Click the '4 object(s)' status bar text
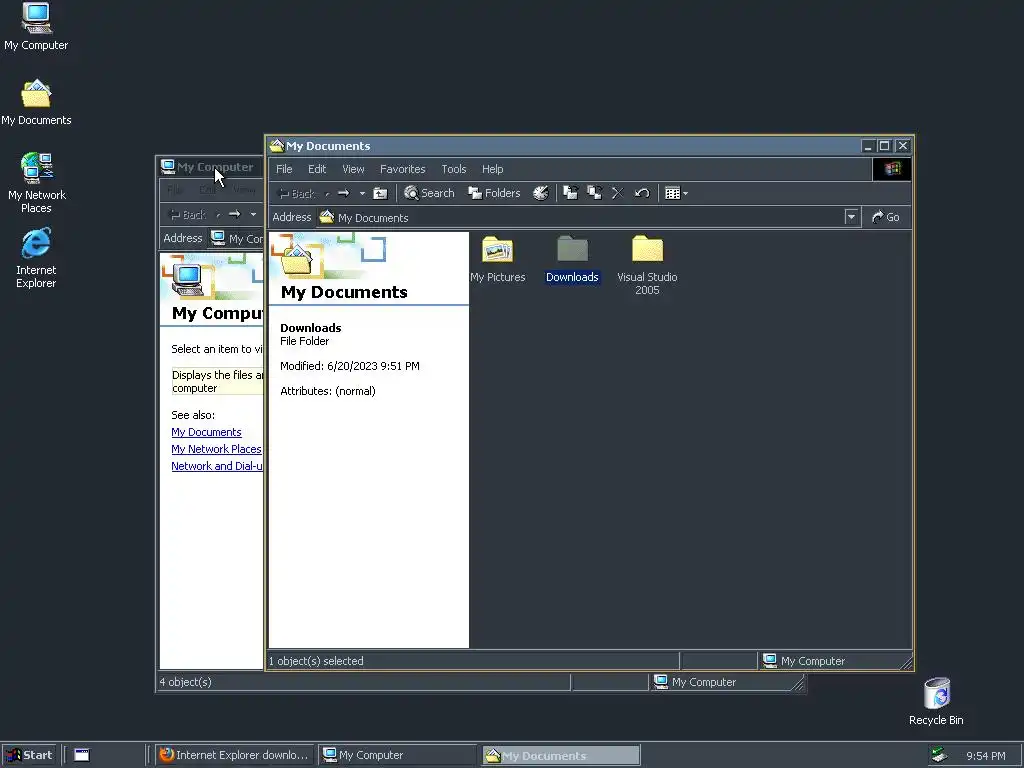This screenshot has width=1024, height=768. click(185, 682)
